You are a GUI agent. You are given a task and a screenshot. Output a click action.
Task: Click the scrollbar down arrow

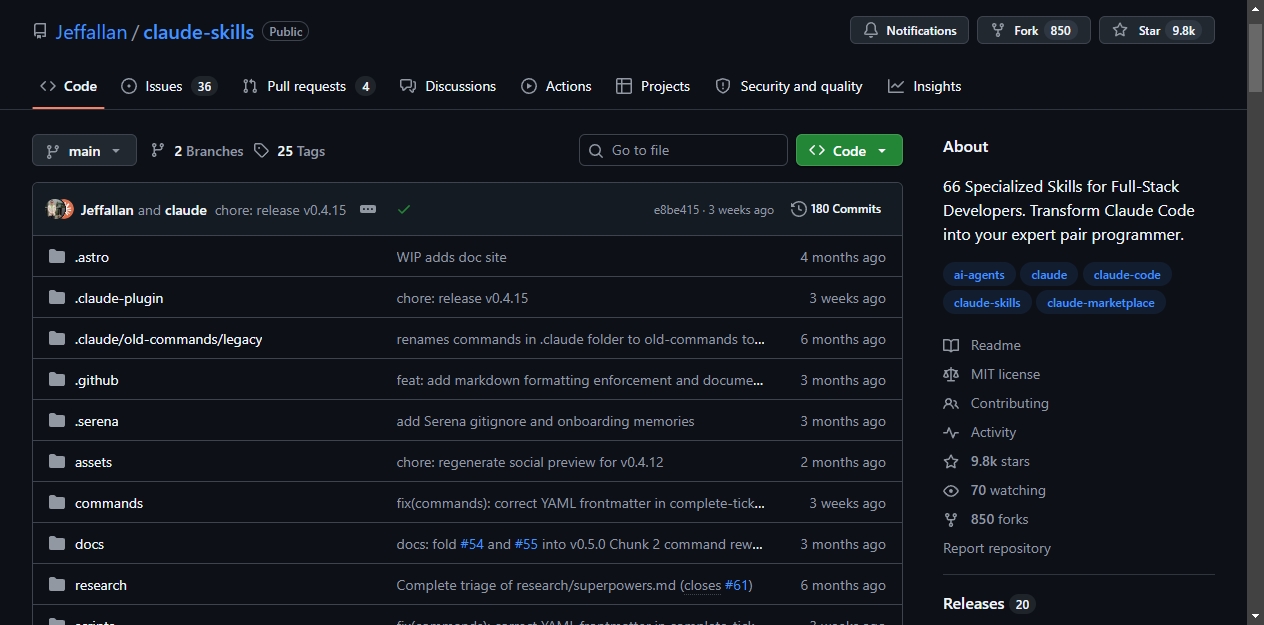coord(1255,616)
